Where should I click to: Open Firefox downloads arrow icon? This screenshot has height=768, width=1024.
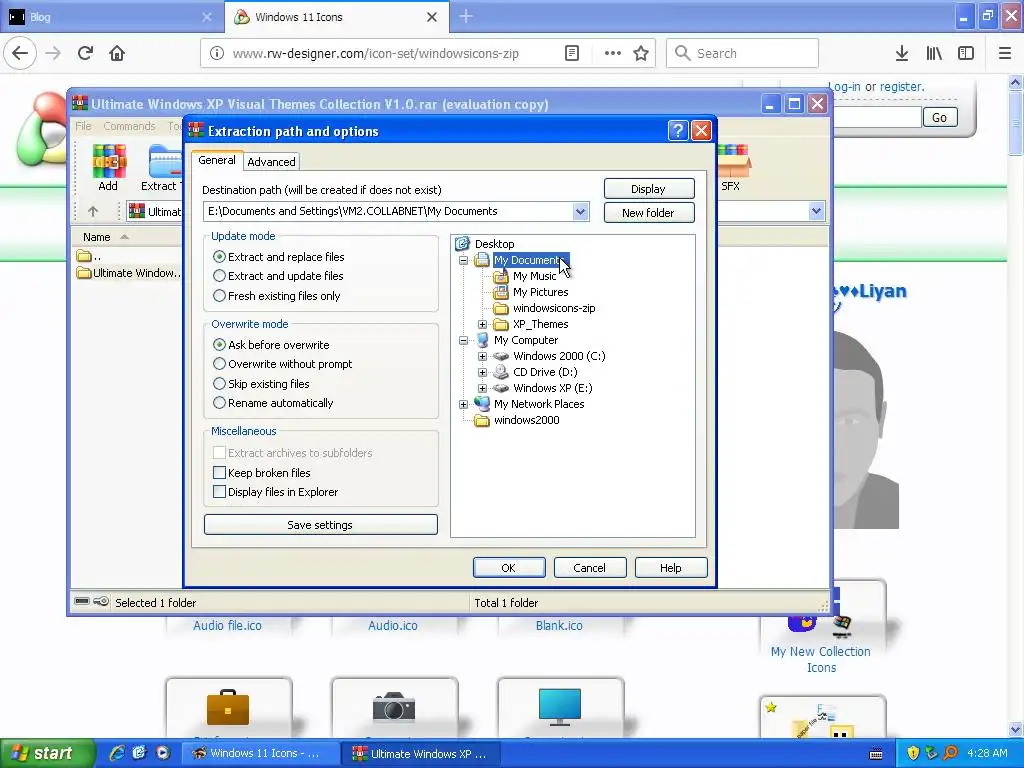click(x=902, y=53)
